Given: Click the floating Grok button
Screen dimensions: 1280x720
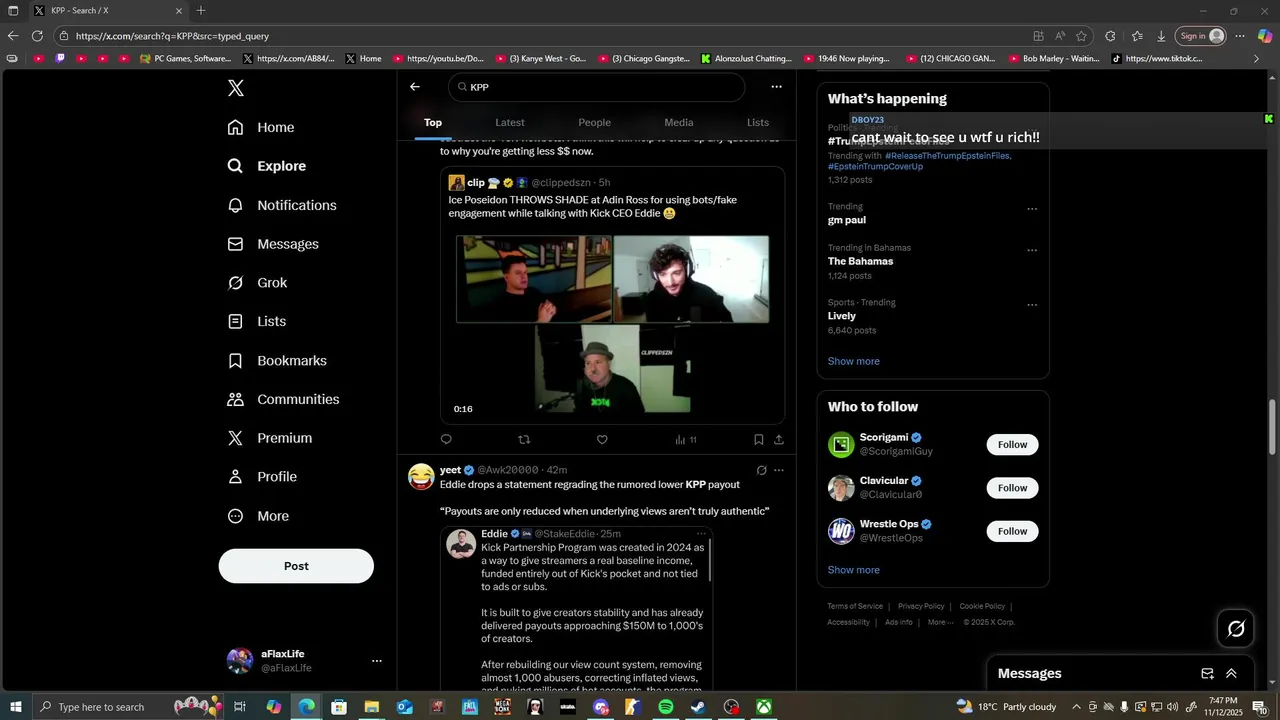Looking at the screenshot, I should [1236, 628].
